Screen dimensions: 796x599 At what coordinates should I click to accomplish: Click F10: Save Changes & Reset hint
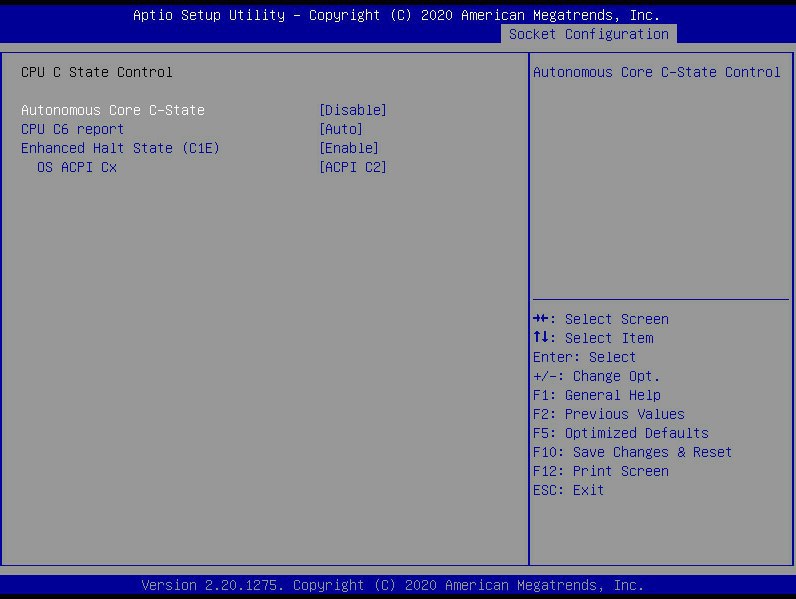tap(633, 452)
